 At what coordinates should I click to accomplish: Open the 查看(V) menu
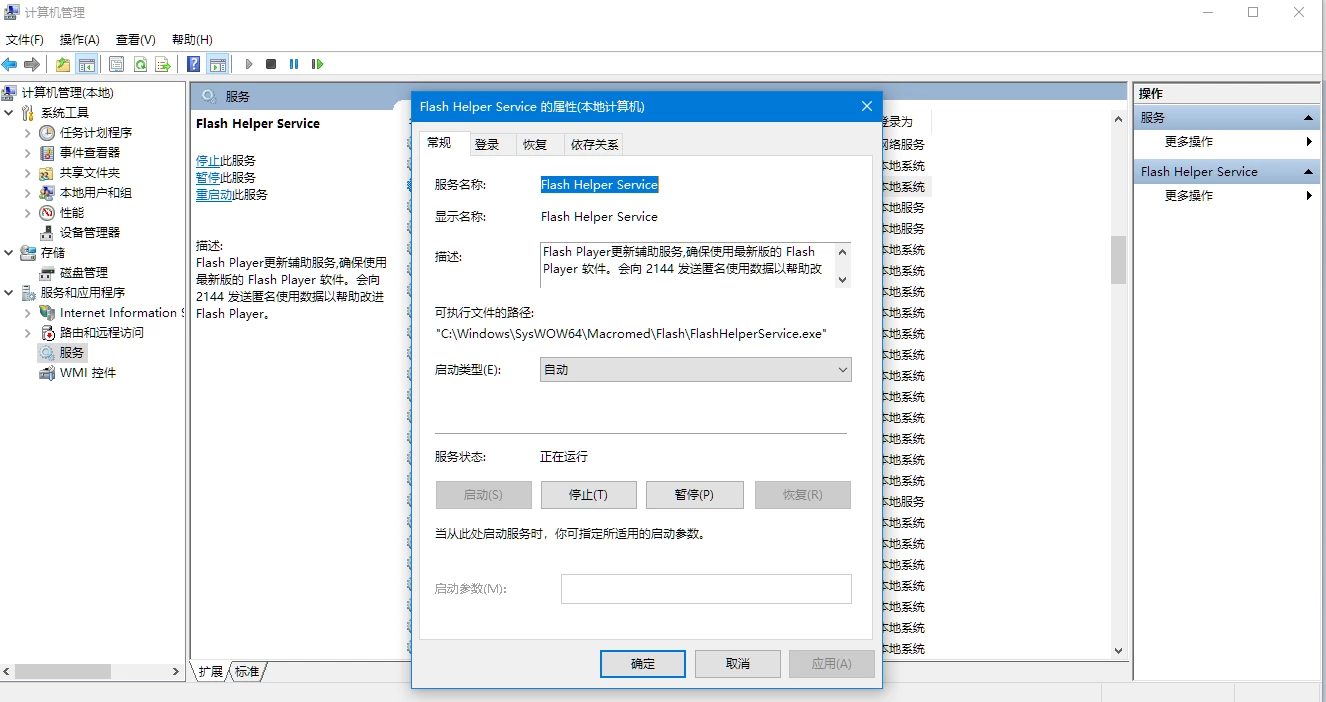click(x=136, y=40)
